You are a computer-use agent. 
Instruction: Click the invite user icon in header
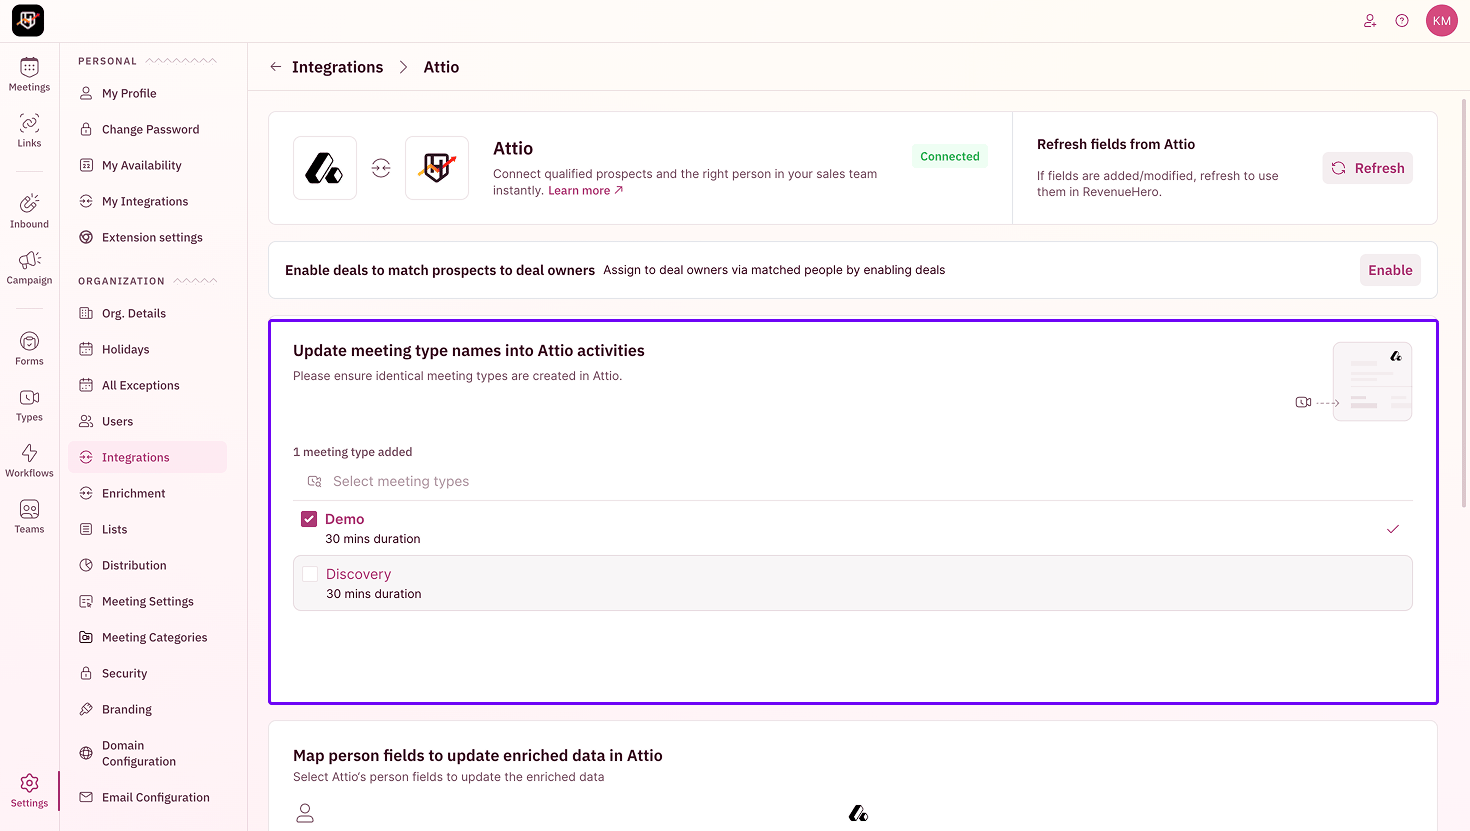[1370, 21]
